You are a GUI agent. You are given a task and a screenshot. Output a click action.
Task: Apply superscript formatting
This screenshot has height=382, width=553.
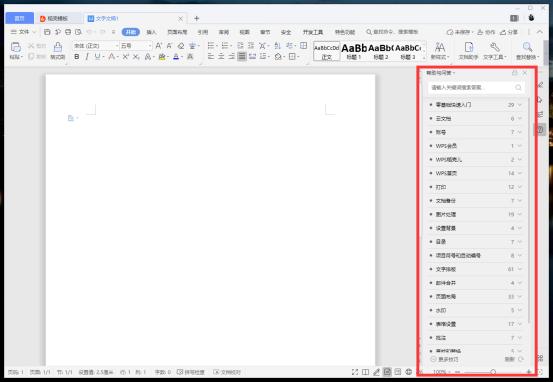click(126, 56)
